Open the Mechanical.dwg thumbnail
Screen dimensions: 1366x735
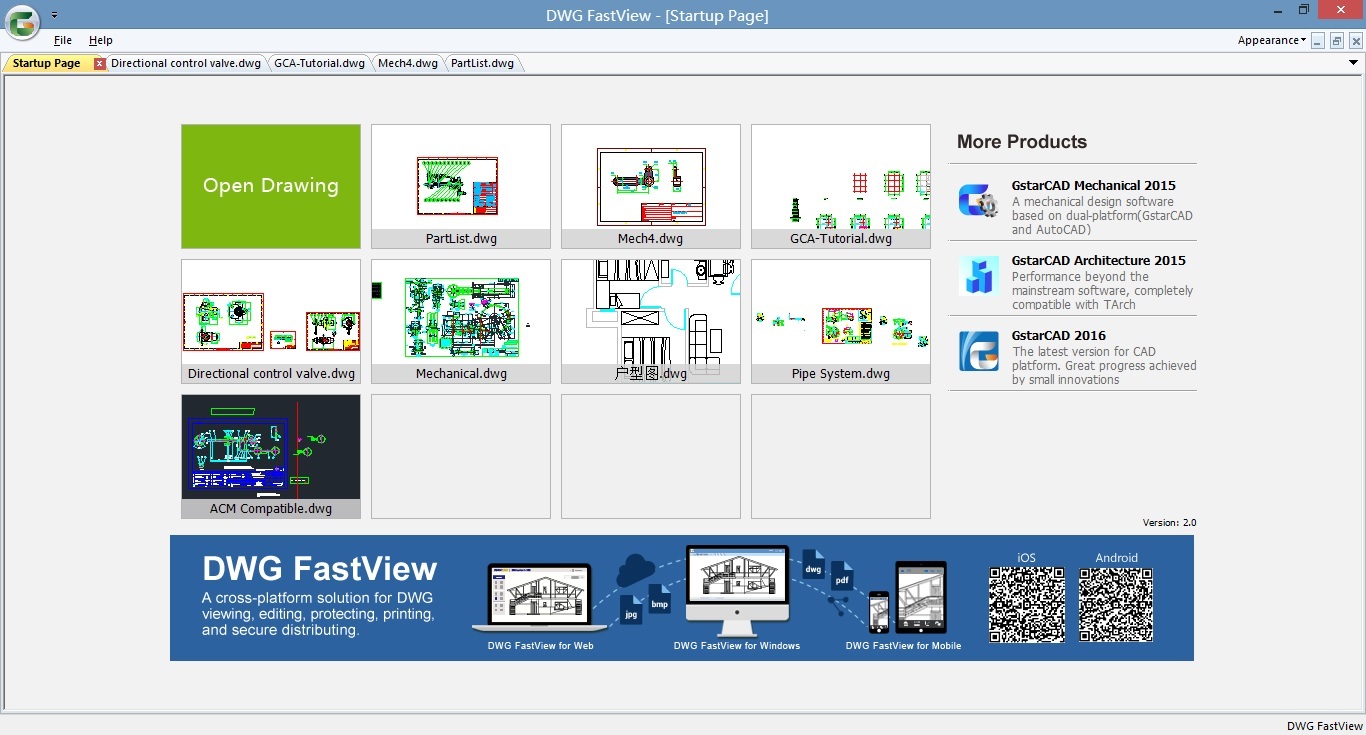tap(461, 321)
